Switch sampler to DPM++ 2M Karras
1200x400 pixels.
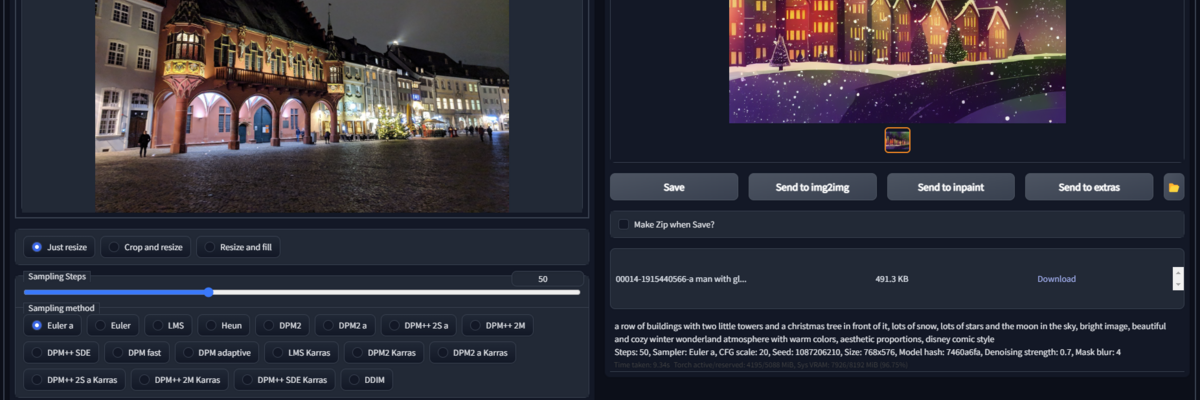179,380
